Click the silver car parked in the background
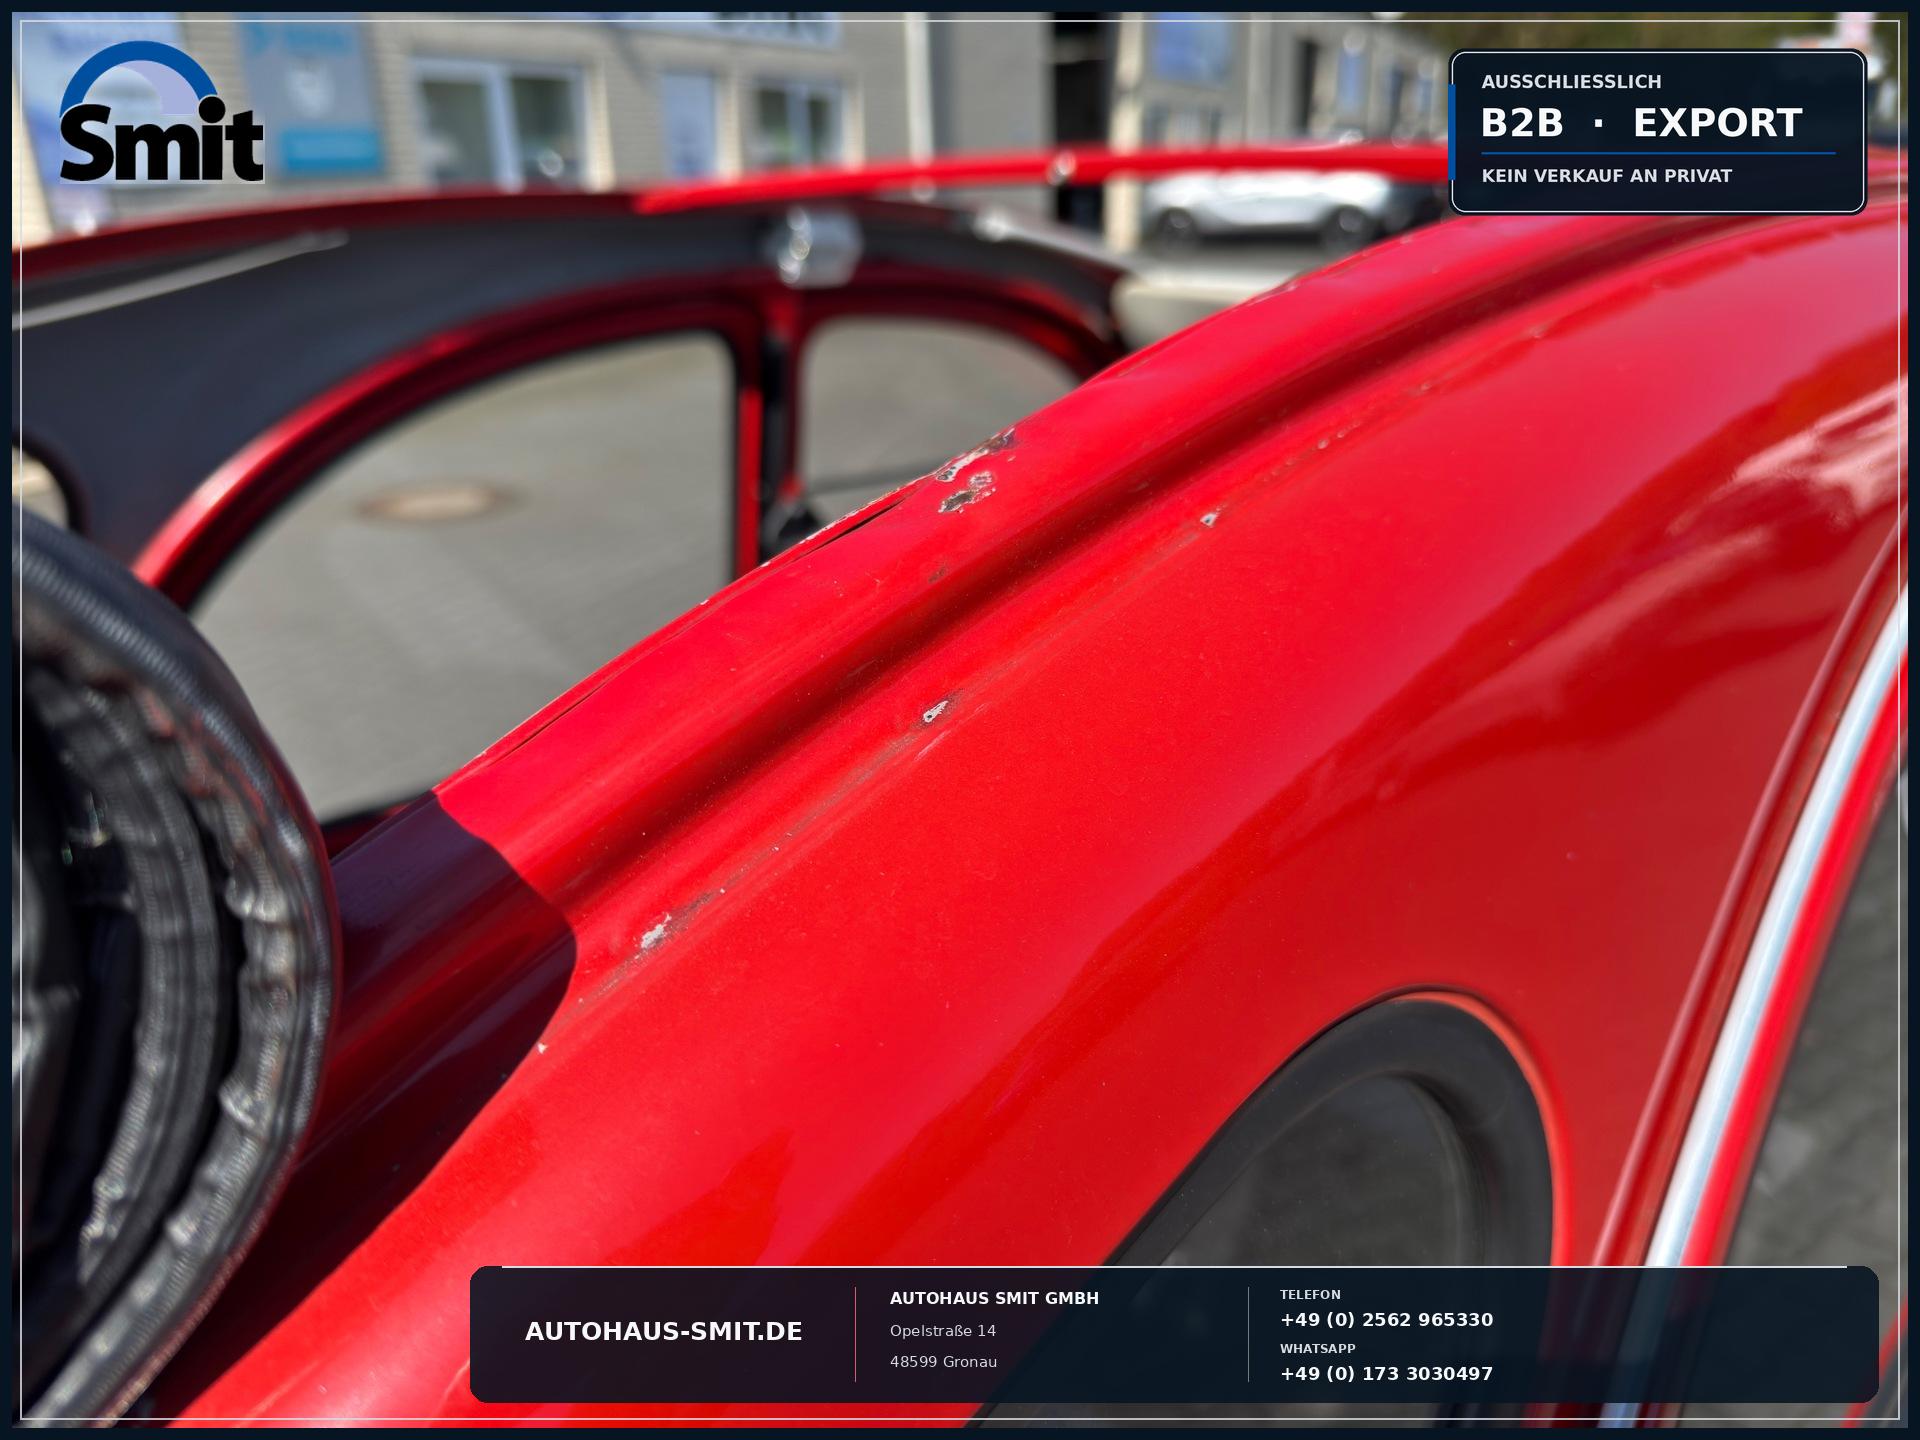The height and width of the screenshot is (1440, 1920). [1290, 206]
